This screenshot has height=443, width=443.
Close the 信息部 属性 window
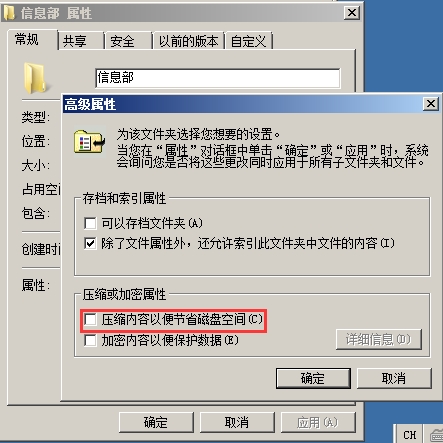coord(352,13)
